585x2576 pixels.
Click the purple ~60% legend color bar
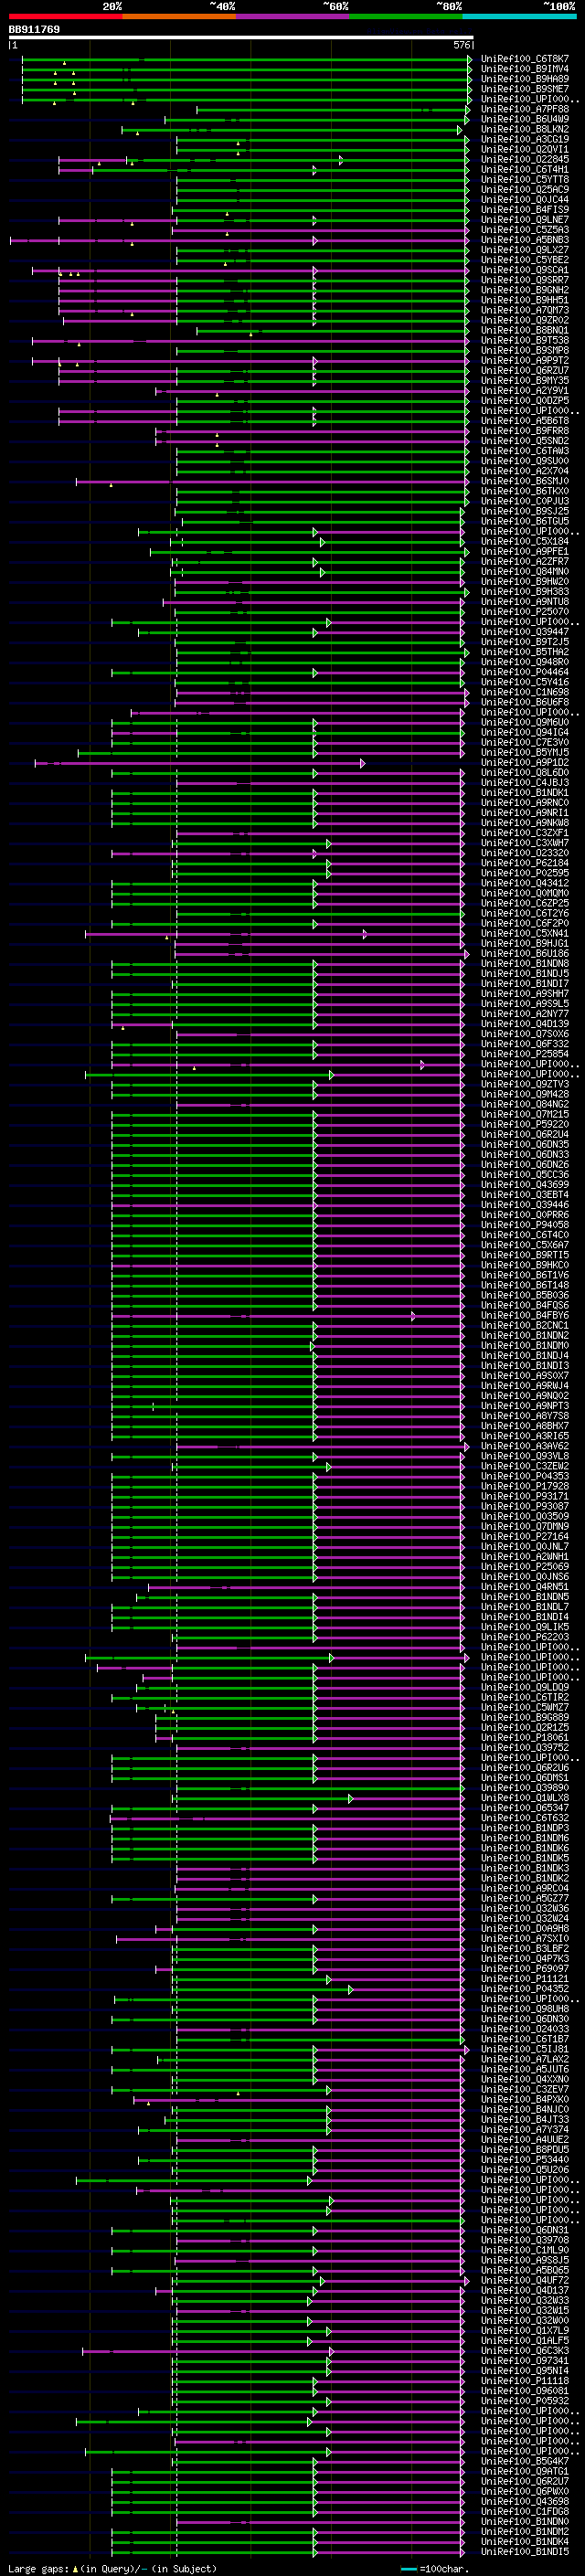(x=293, y=16)
